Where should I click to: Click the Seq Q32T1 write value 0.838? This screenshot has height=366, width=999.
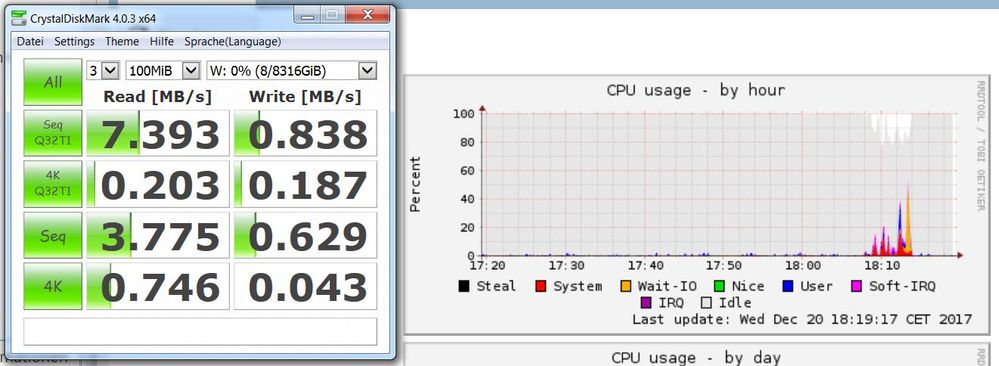point(306,133)
